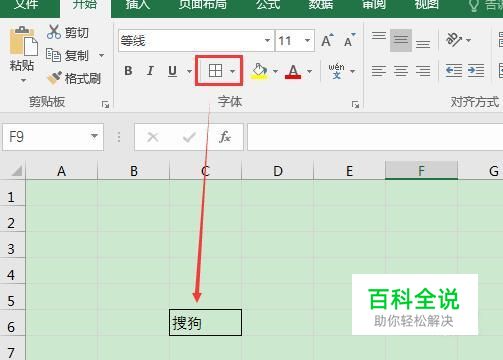Increase indent icon
The height and width of the screenshot is (360, 503).
click(476, 71)
